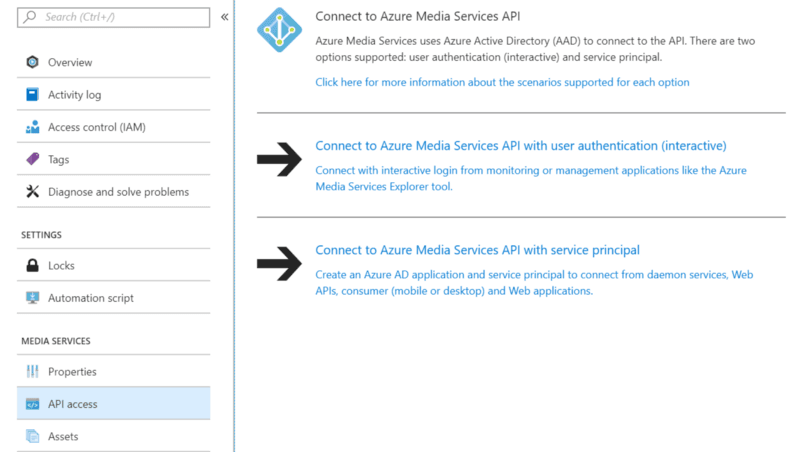
Task: Click the Locks padlock icon
Action: [32, 265]
